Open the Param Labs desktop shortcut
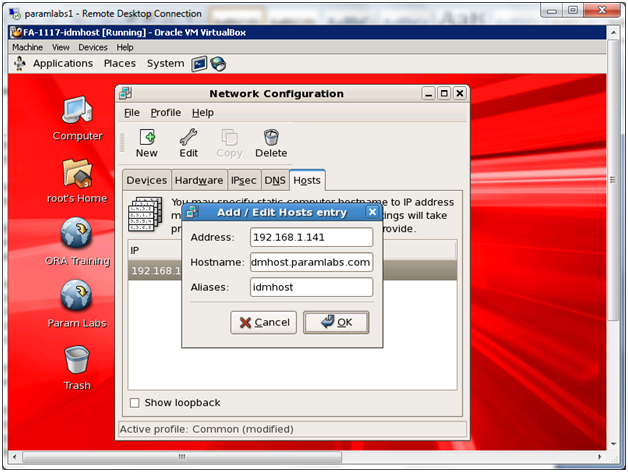The width and height of the screenshot is (628, 472). pos(76,295)
